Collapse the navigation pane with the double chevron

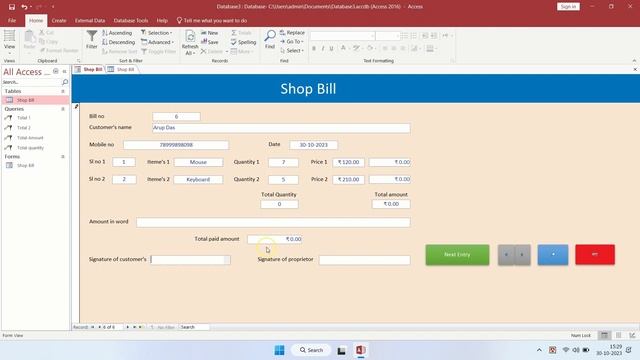click(x=64, y=71)
